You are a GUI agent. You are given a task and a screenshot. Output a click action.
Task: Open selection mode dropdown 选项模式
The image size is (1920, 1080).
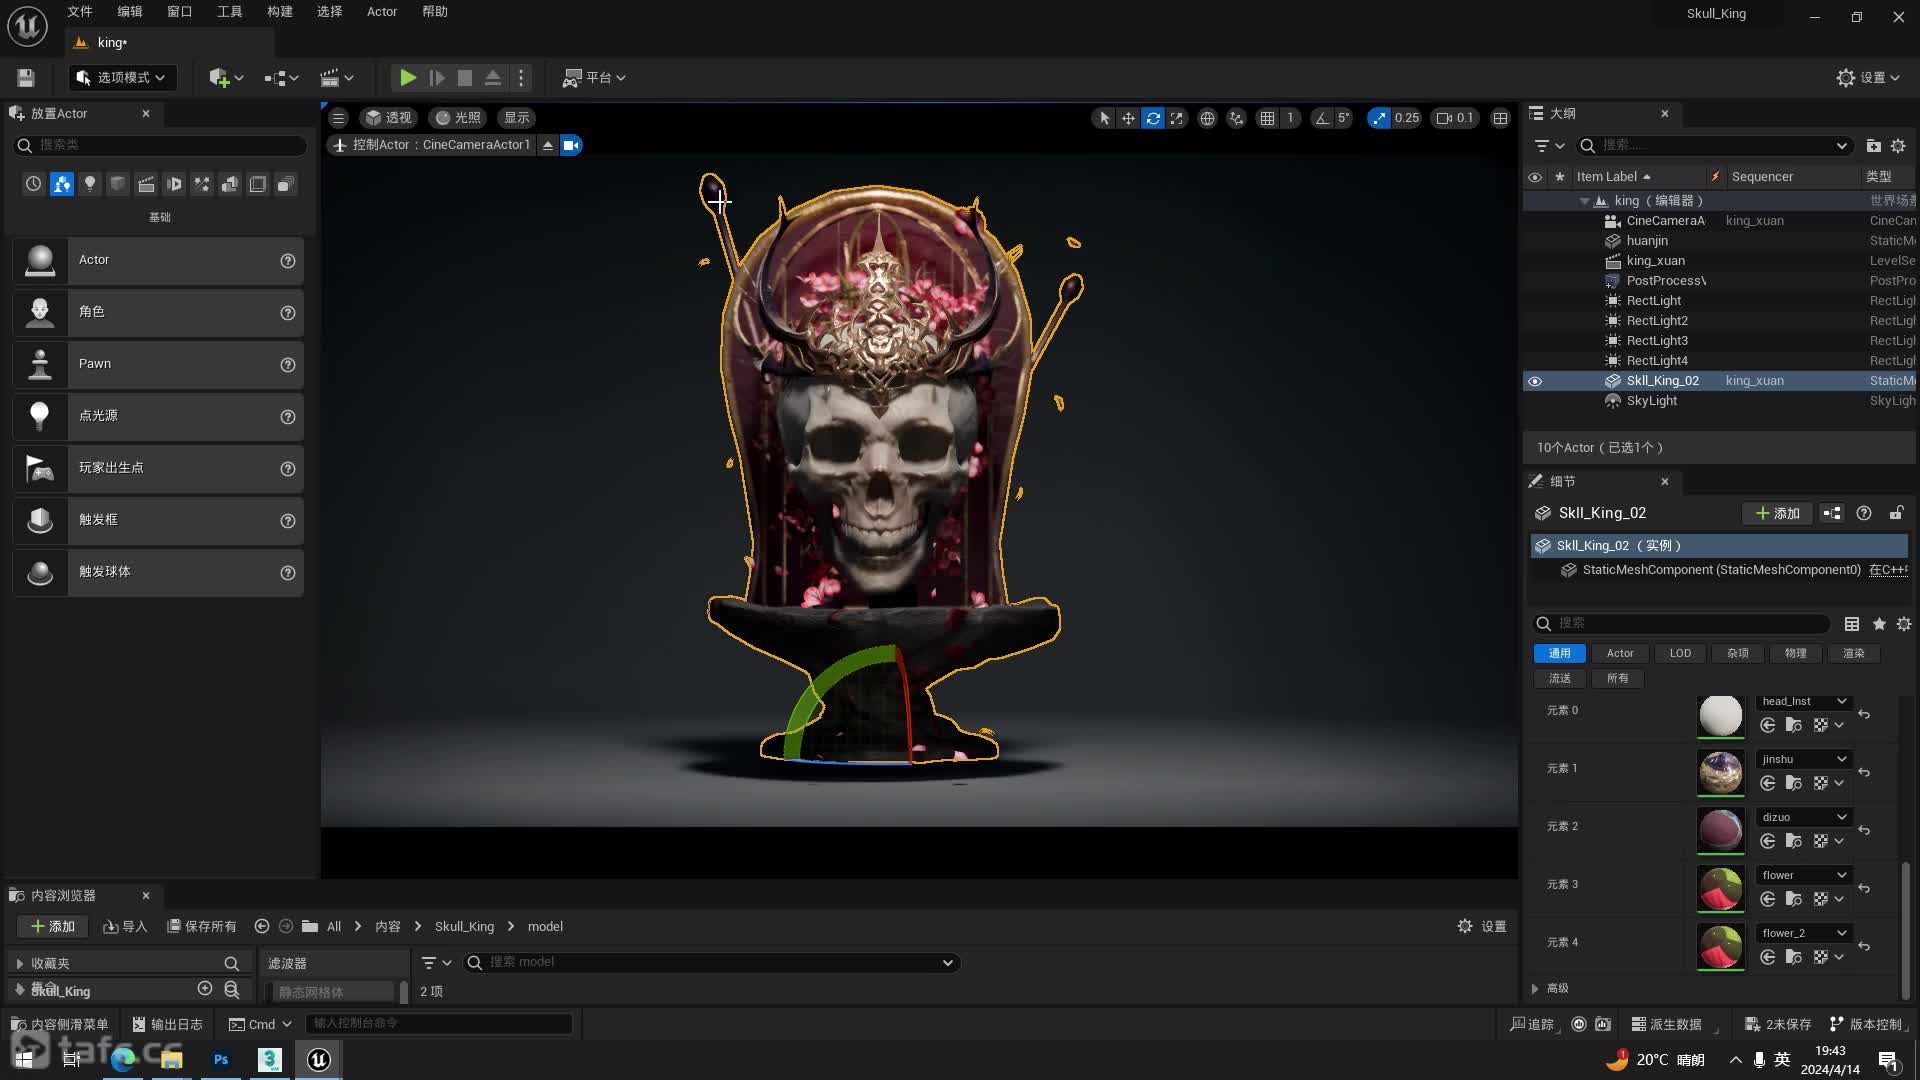point(121,78)
